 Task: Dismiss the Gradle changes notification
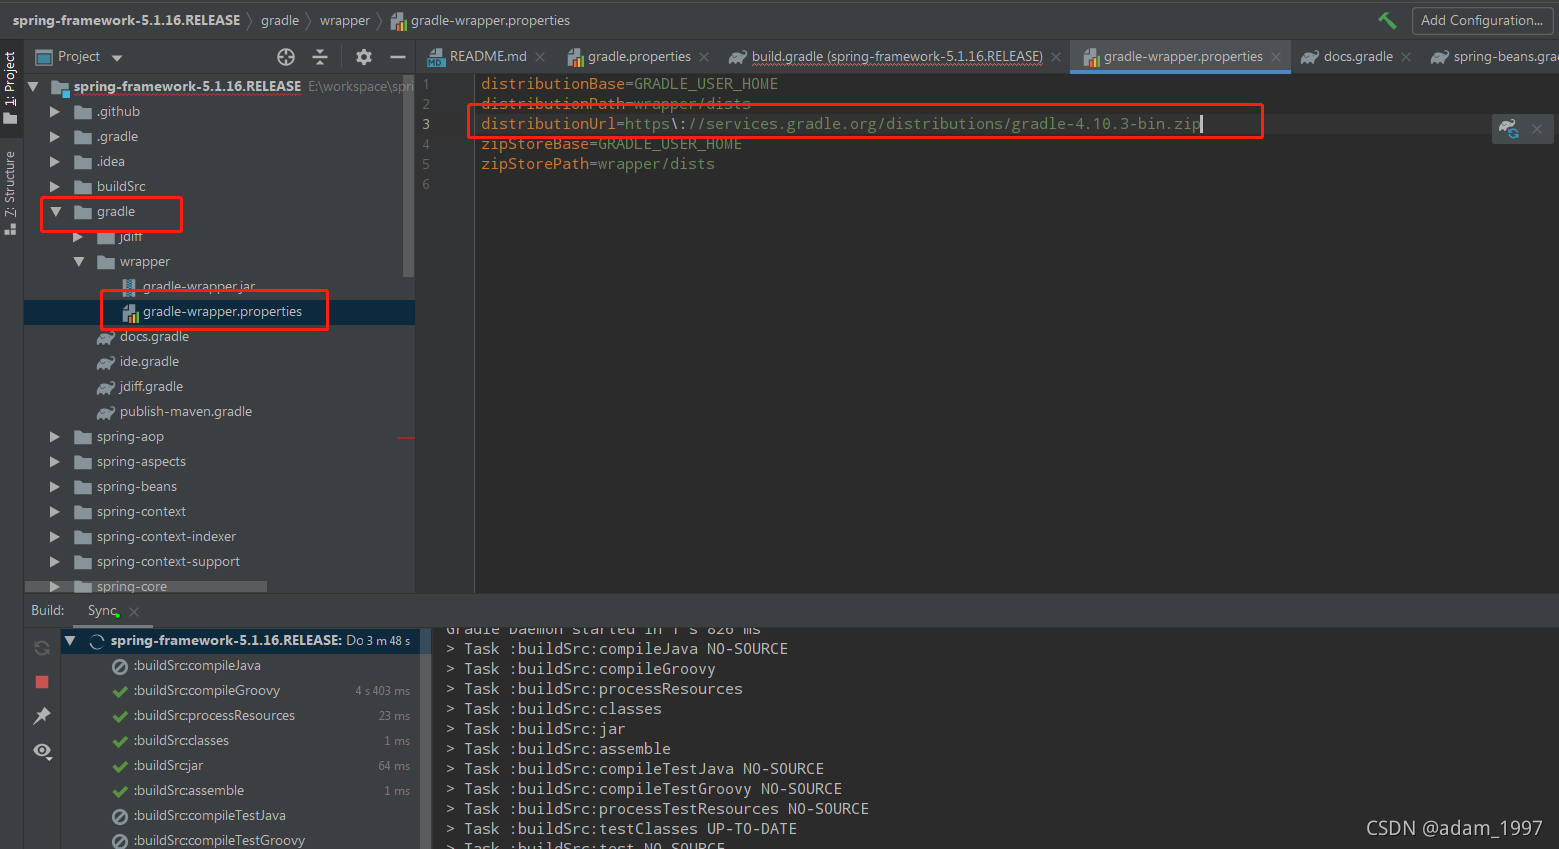[1537, 129]
